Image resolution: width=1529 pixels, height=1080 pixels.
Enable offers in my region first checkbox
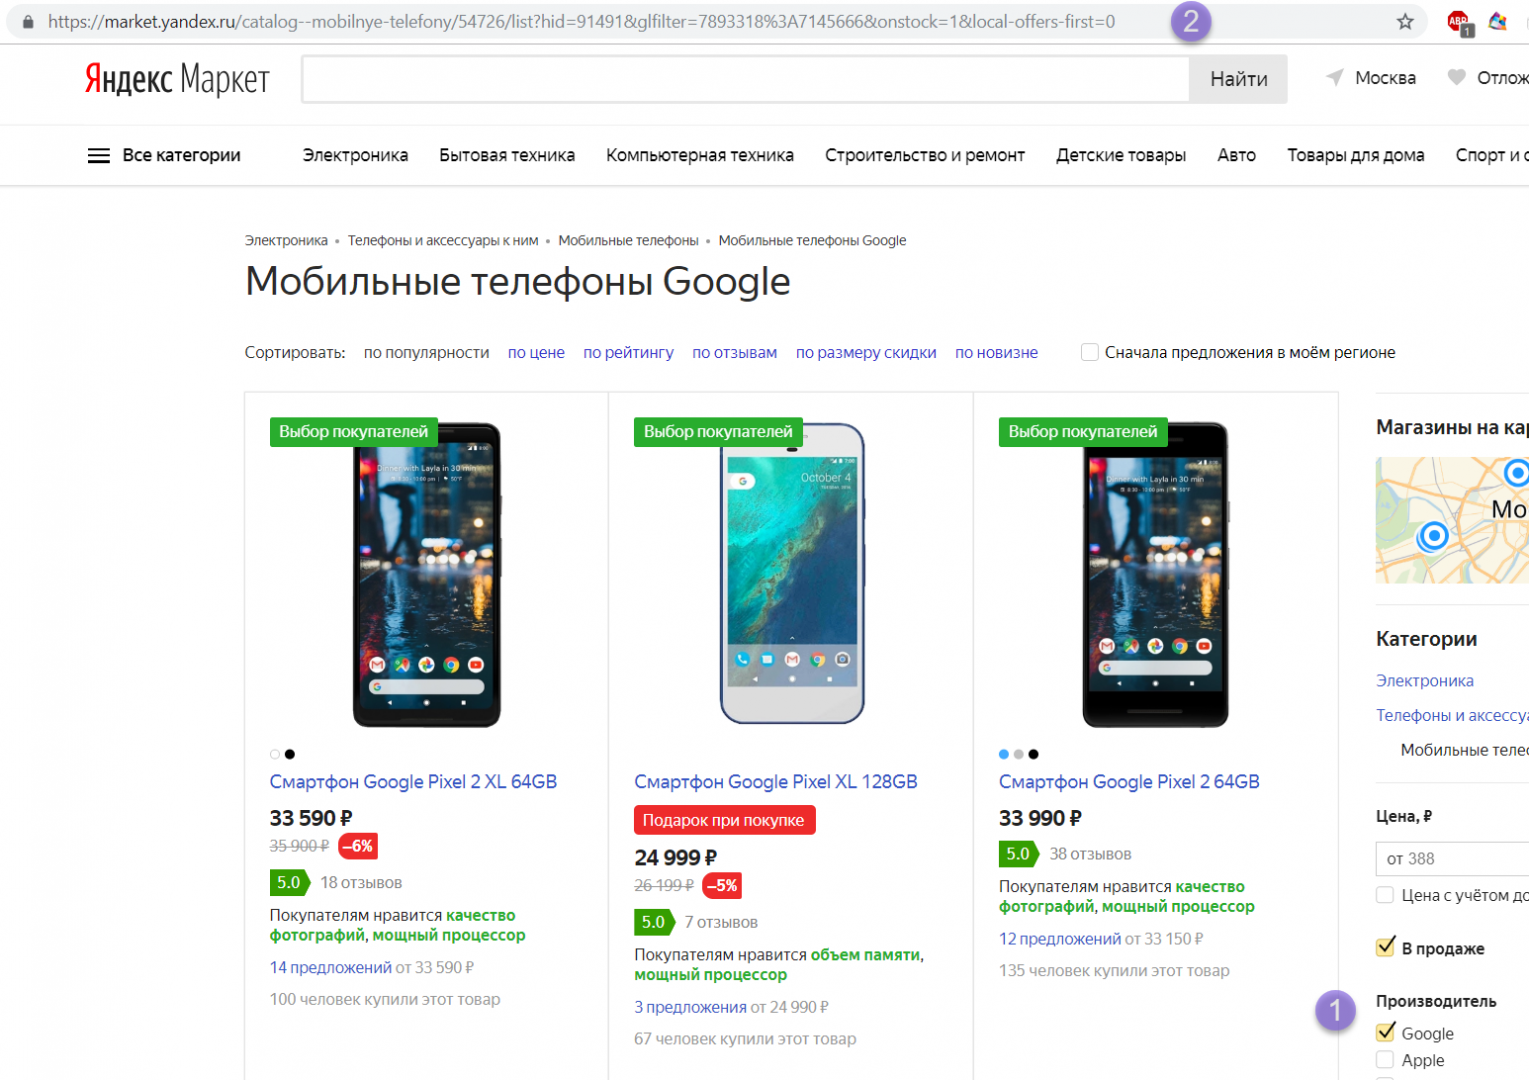coord(1090,352)
